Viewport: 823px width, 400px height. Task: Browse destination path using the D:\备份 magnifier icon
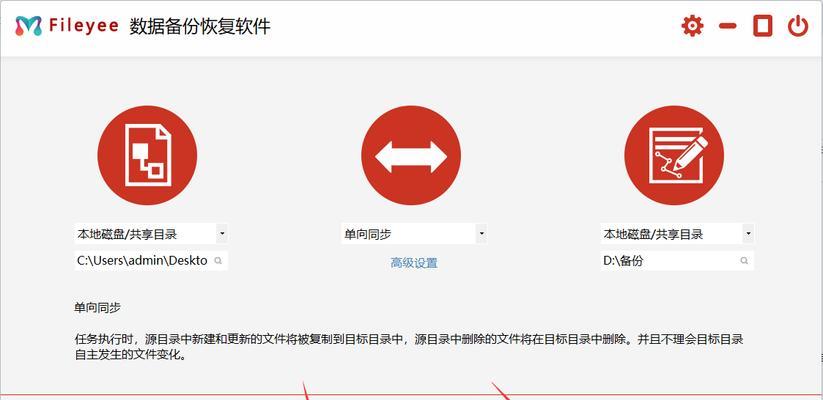(744, 260)
